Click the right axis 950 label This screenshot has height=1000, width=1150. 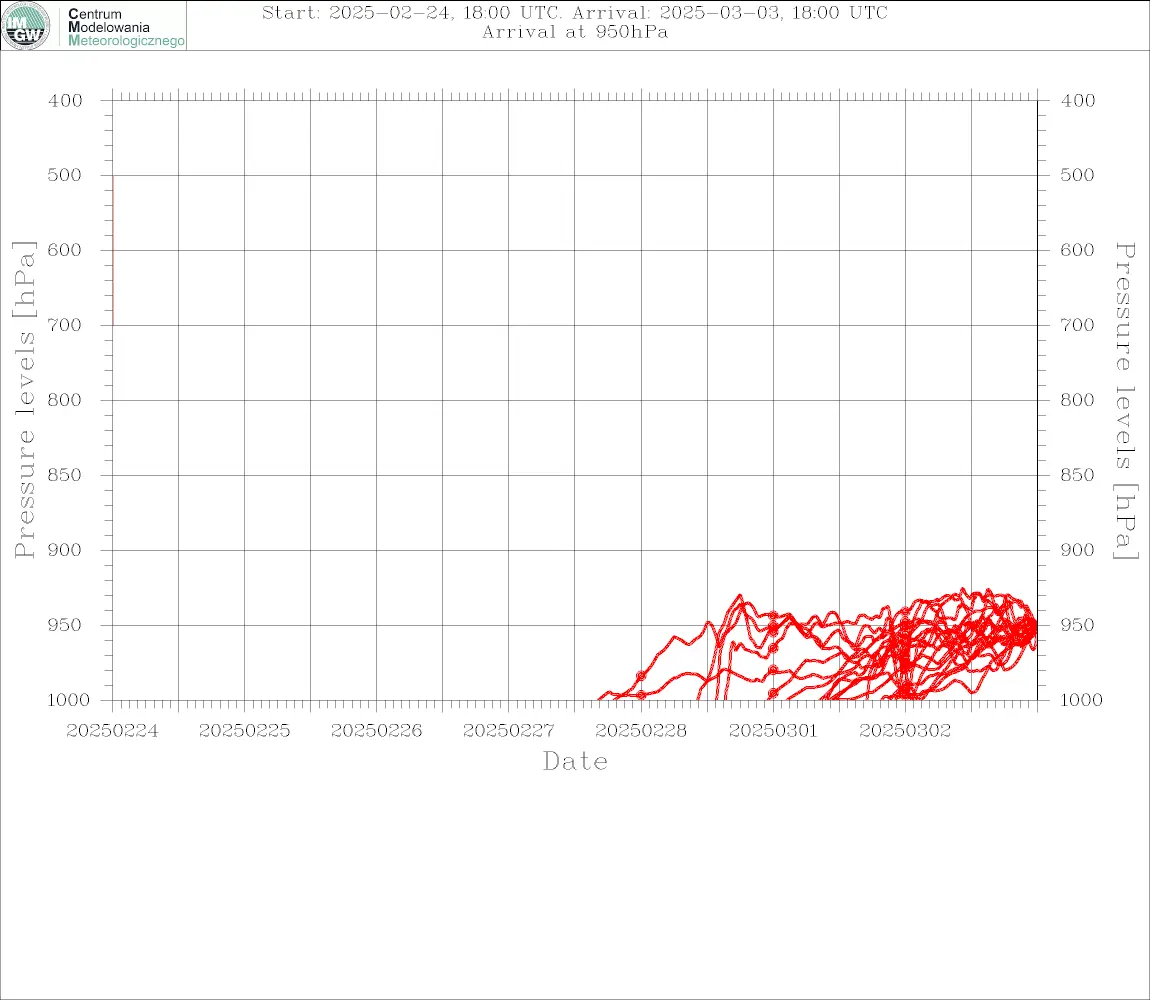click(1077, 625)
